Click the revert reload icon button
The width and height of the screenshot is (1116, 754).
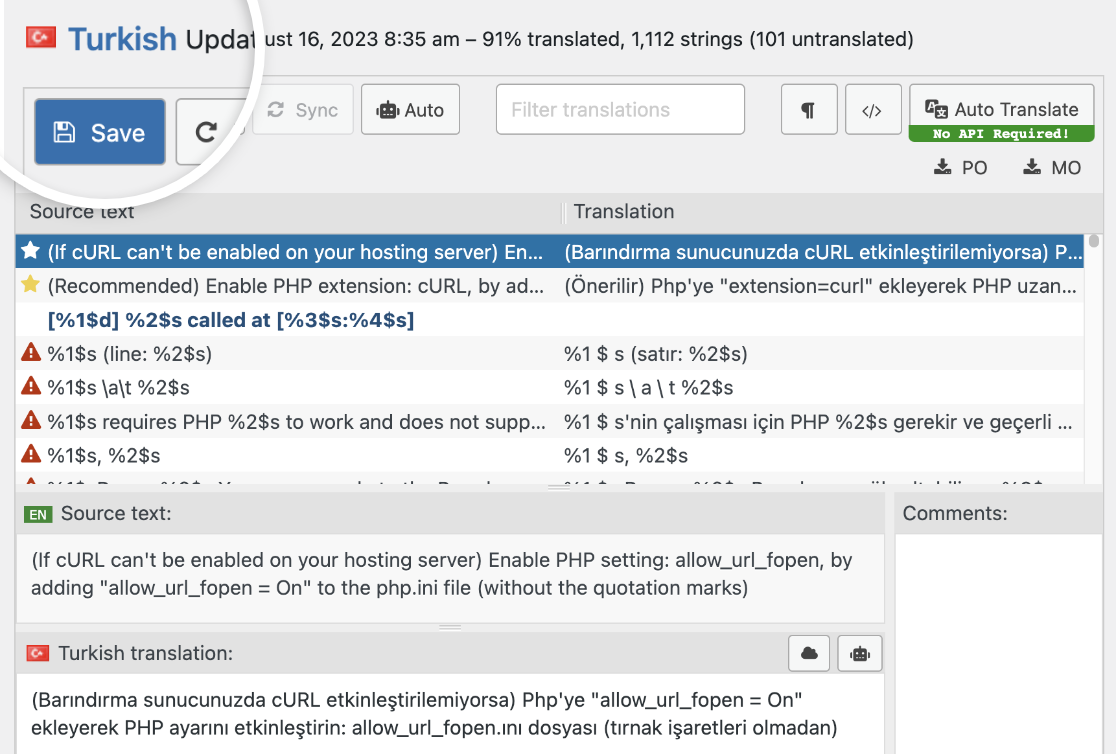tap(206, 132)
